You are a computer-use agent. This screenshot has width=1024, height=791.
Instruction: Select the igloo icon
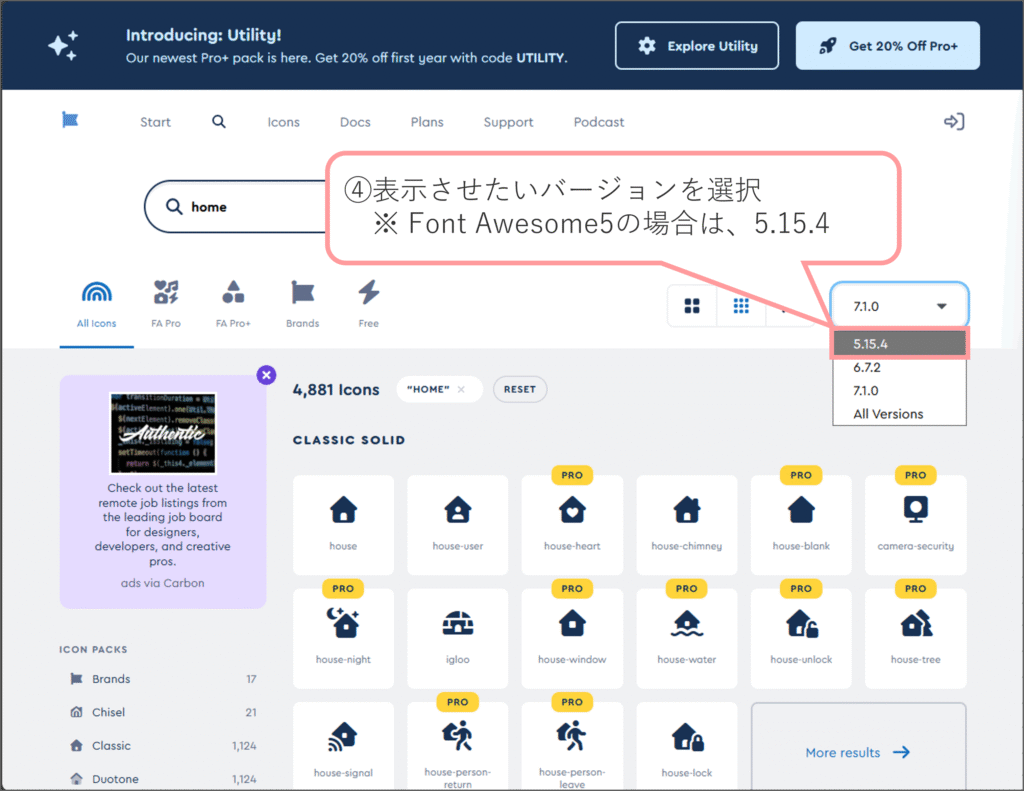tap(457, 637)
